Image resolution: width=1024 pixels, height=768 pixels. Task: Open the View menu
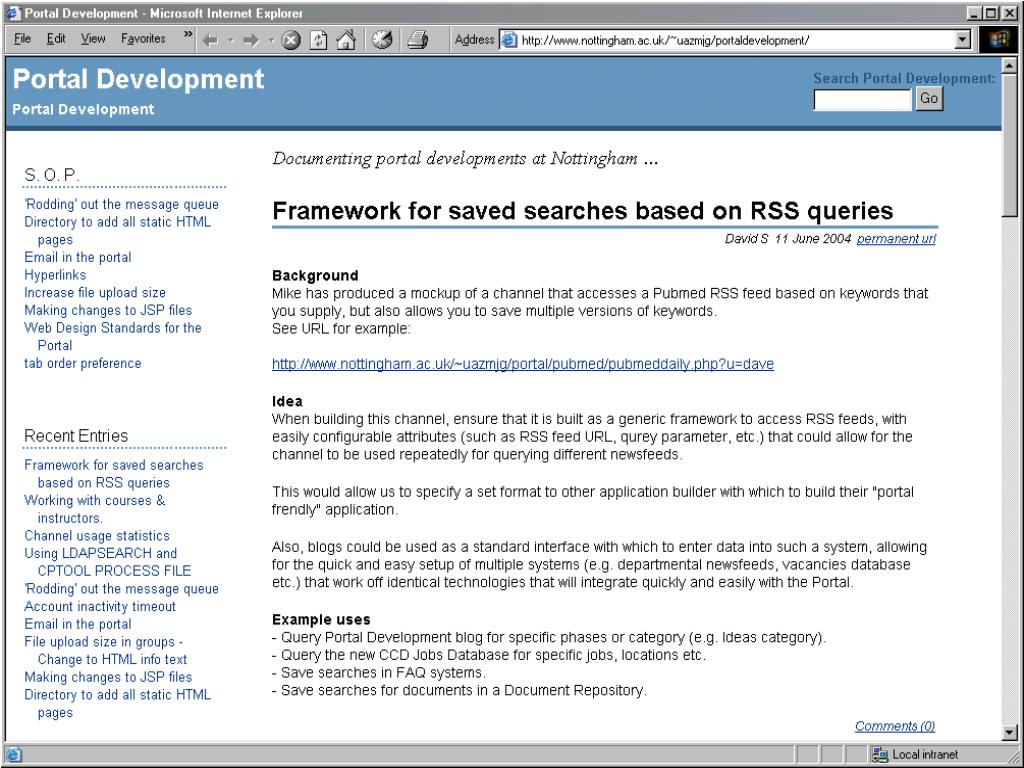pos(93,39)
